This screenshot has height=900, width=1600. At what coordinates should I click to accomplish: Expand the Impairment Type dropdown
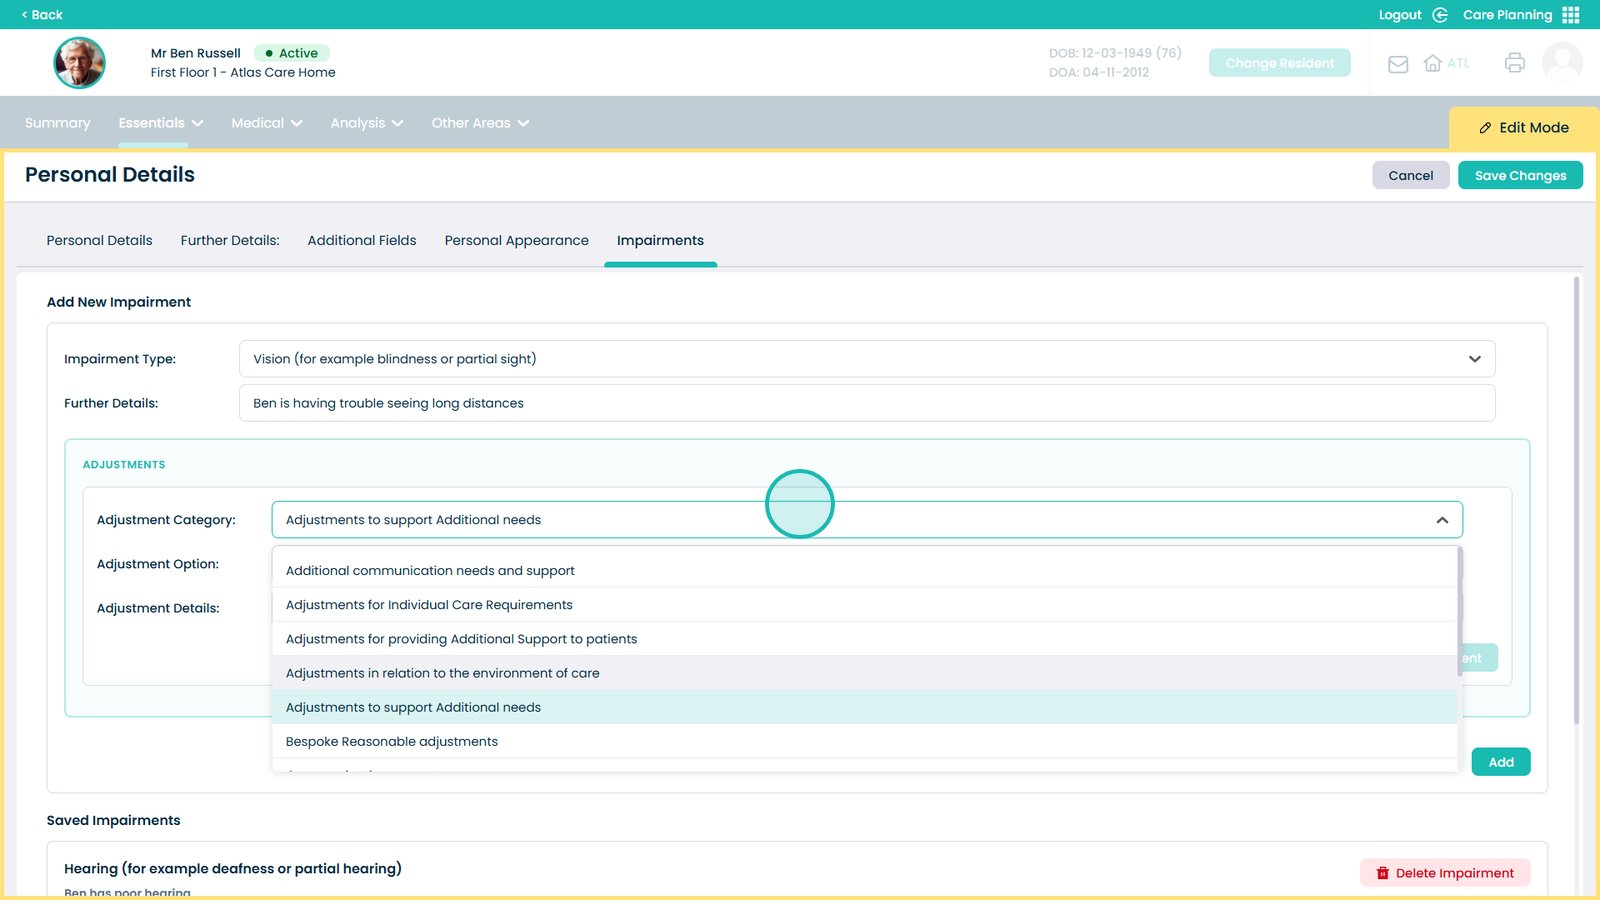pos(1474,359)
